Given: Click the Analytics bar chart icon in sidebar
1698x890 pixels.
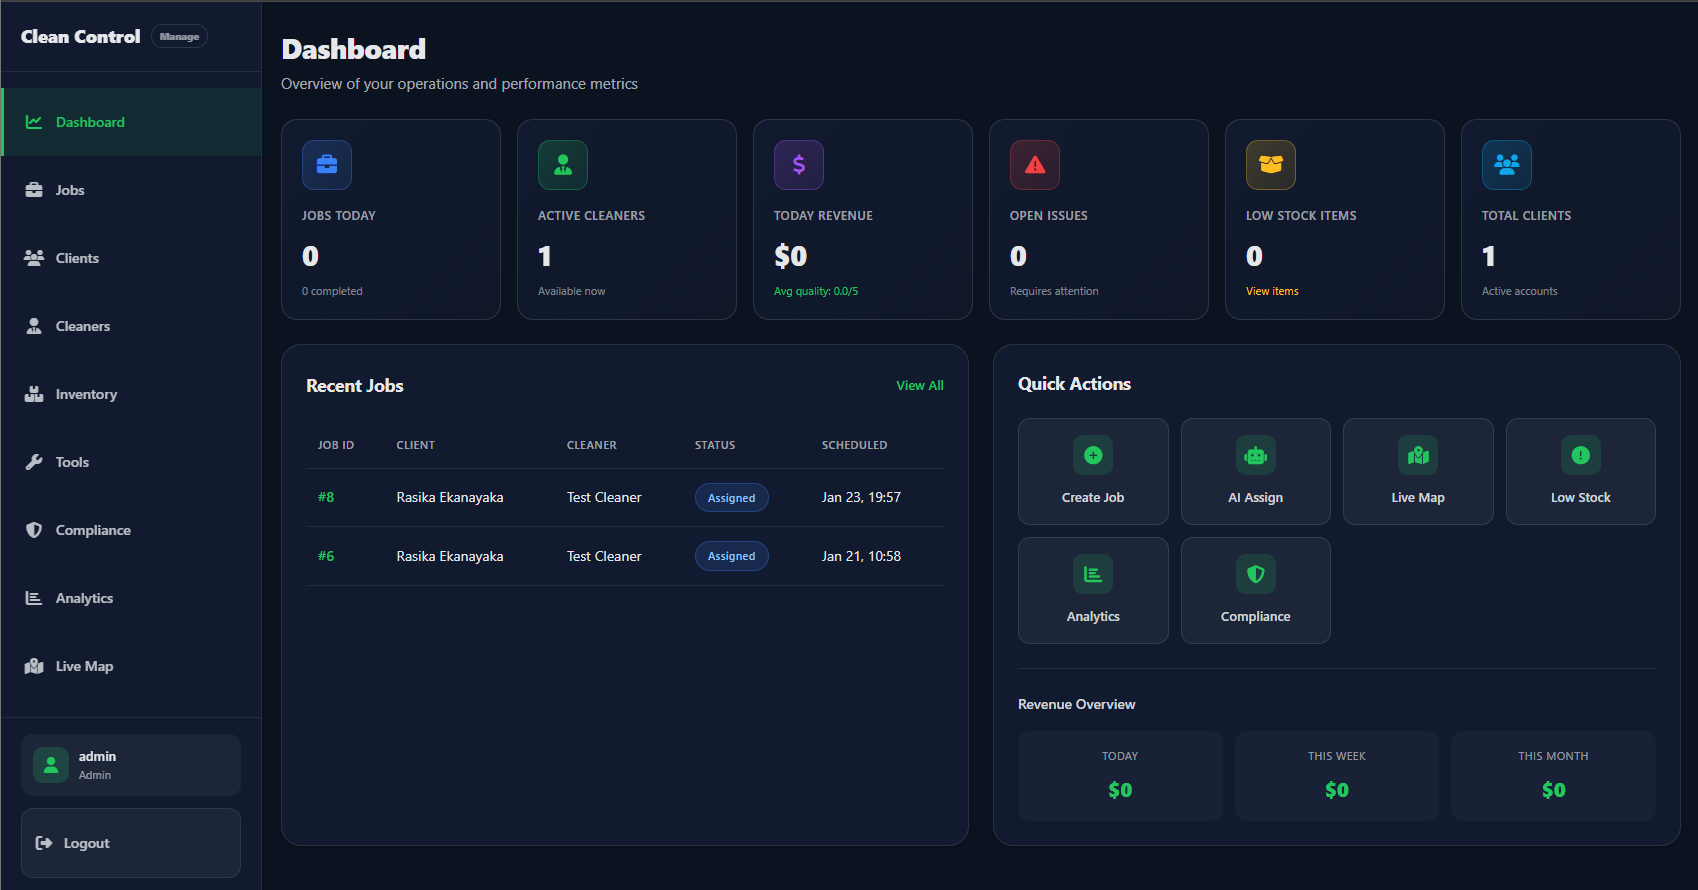Looking at the screenshot, I should pyautogui.click(x=34, y=598).
